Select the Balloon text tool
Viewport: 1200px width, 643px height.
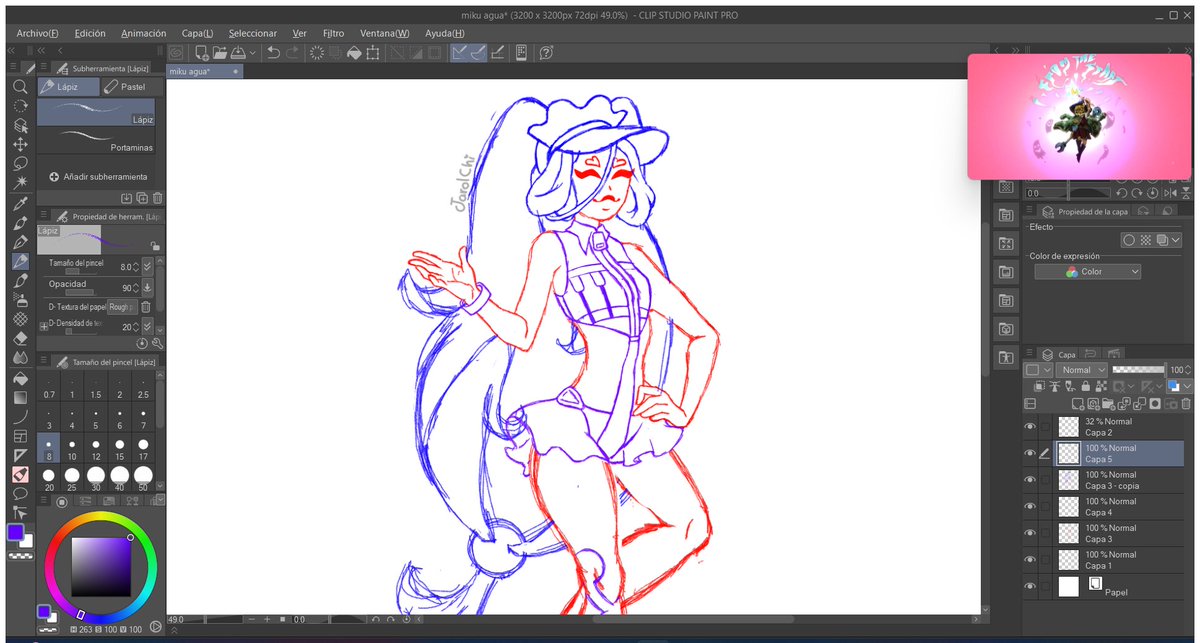19,492
